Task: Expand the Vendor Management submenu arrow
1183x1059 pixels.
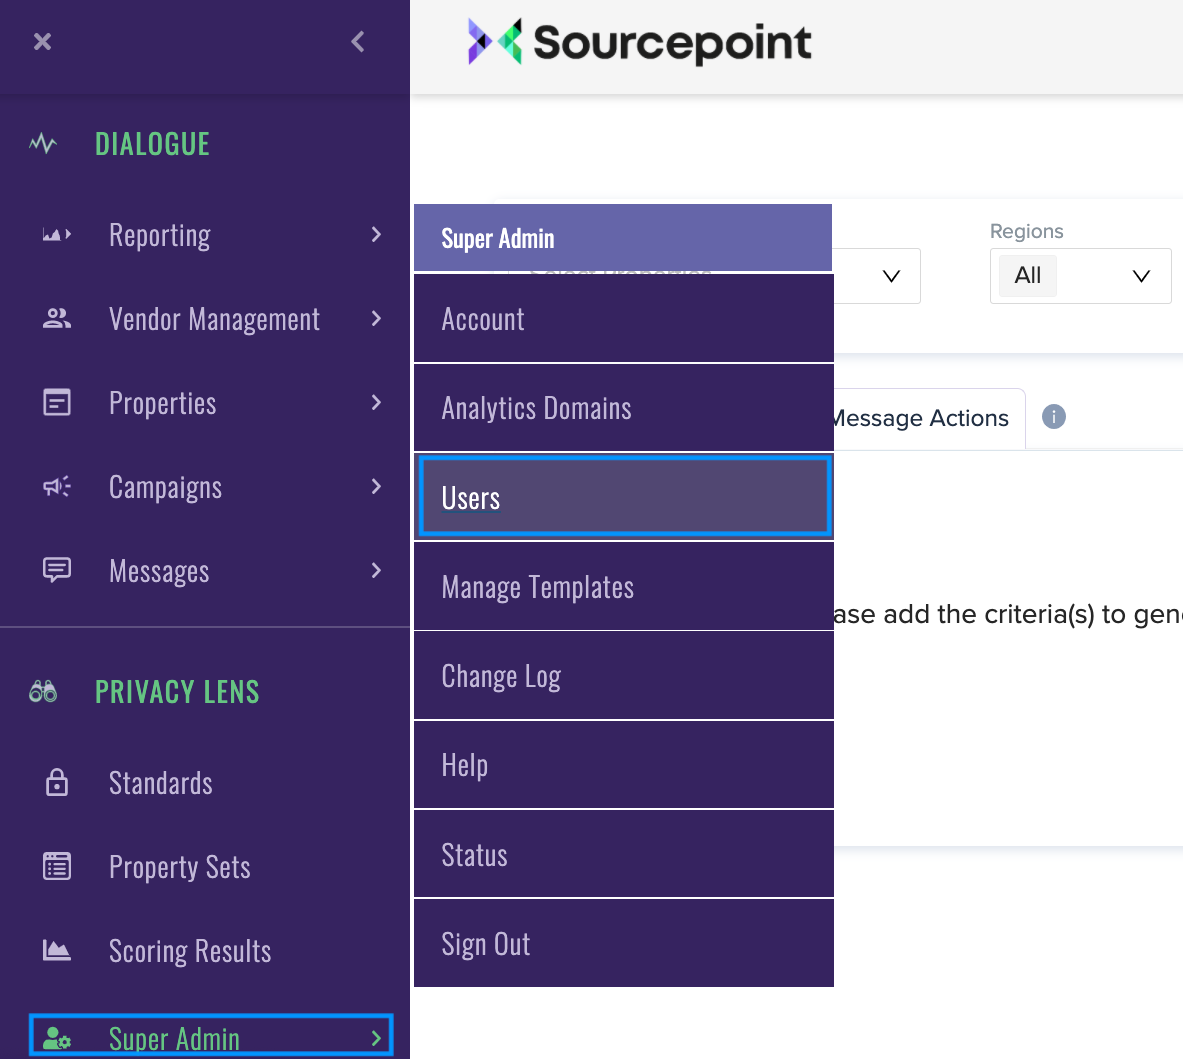Action: click(376, 319)
